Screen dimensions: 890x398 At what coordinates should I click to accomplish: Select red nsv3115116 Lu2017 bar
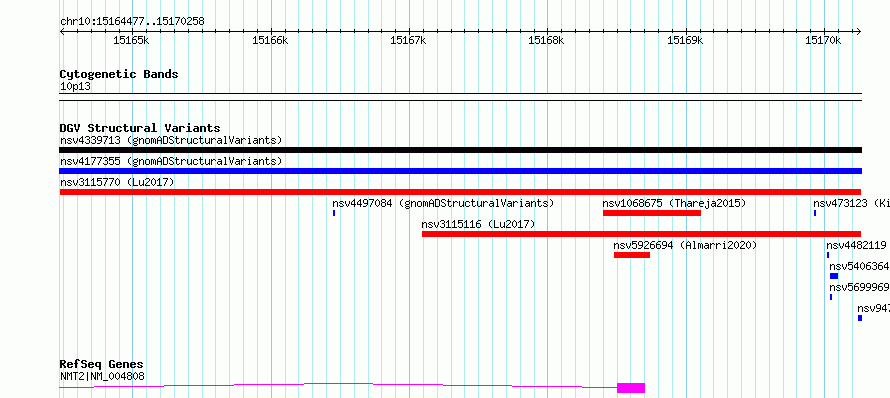[641, 234]
